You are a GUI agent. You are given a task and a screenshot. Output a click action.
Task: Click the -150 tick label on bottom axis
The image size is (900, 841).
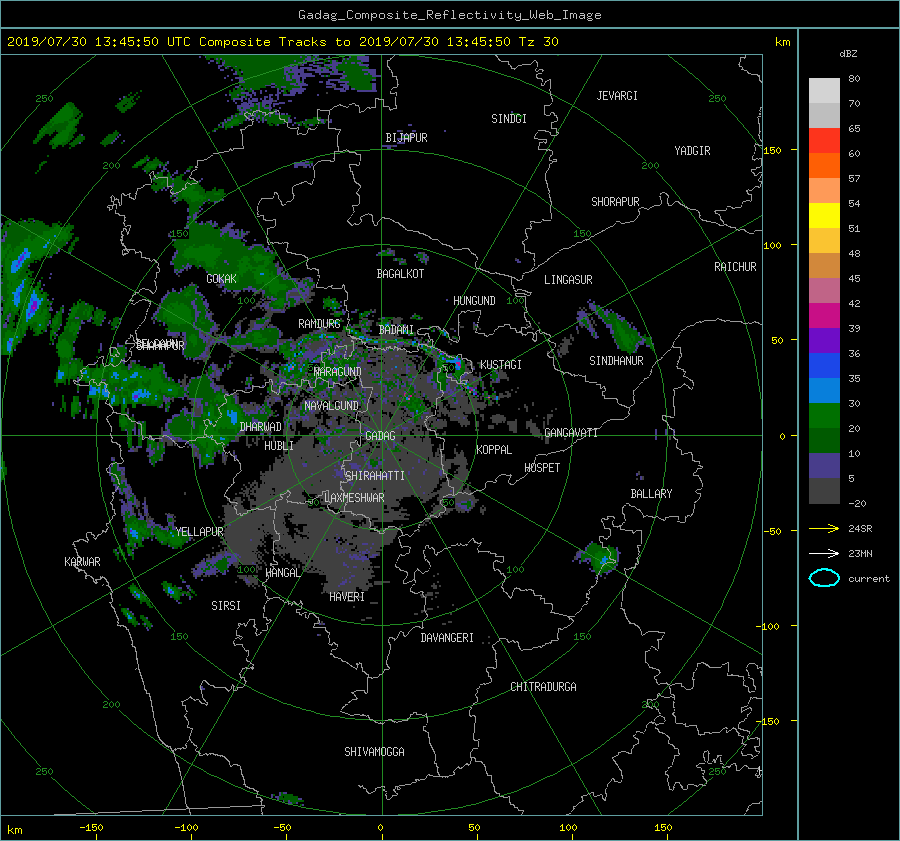[x=91, y=828]
